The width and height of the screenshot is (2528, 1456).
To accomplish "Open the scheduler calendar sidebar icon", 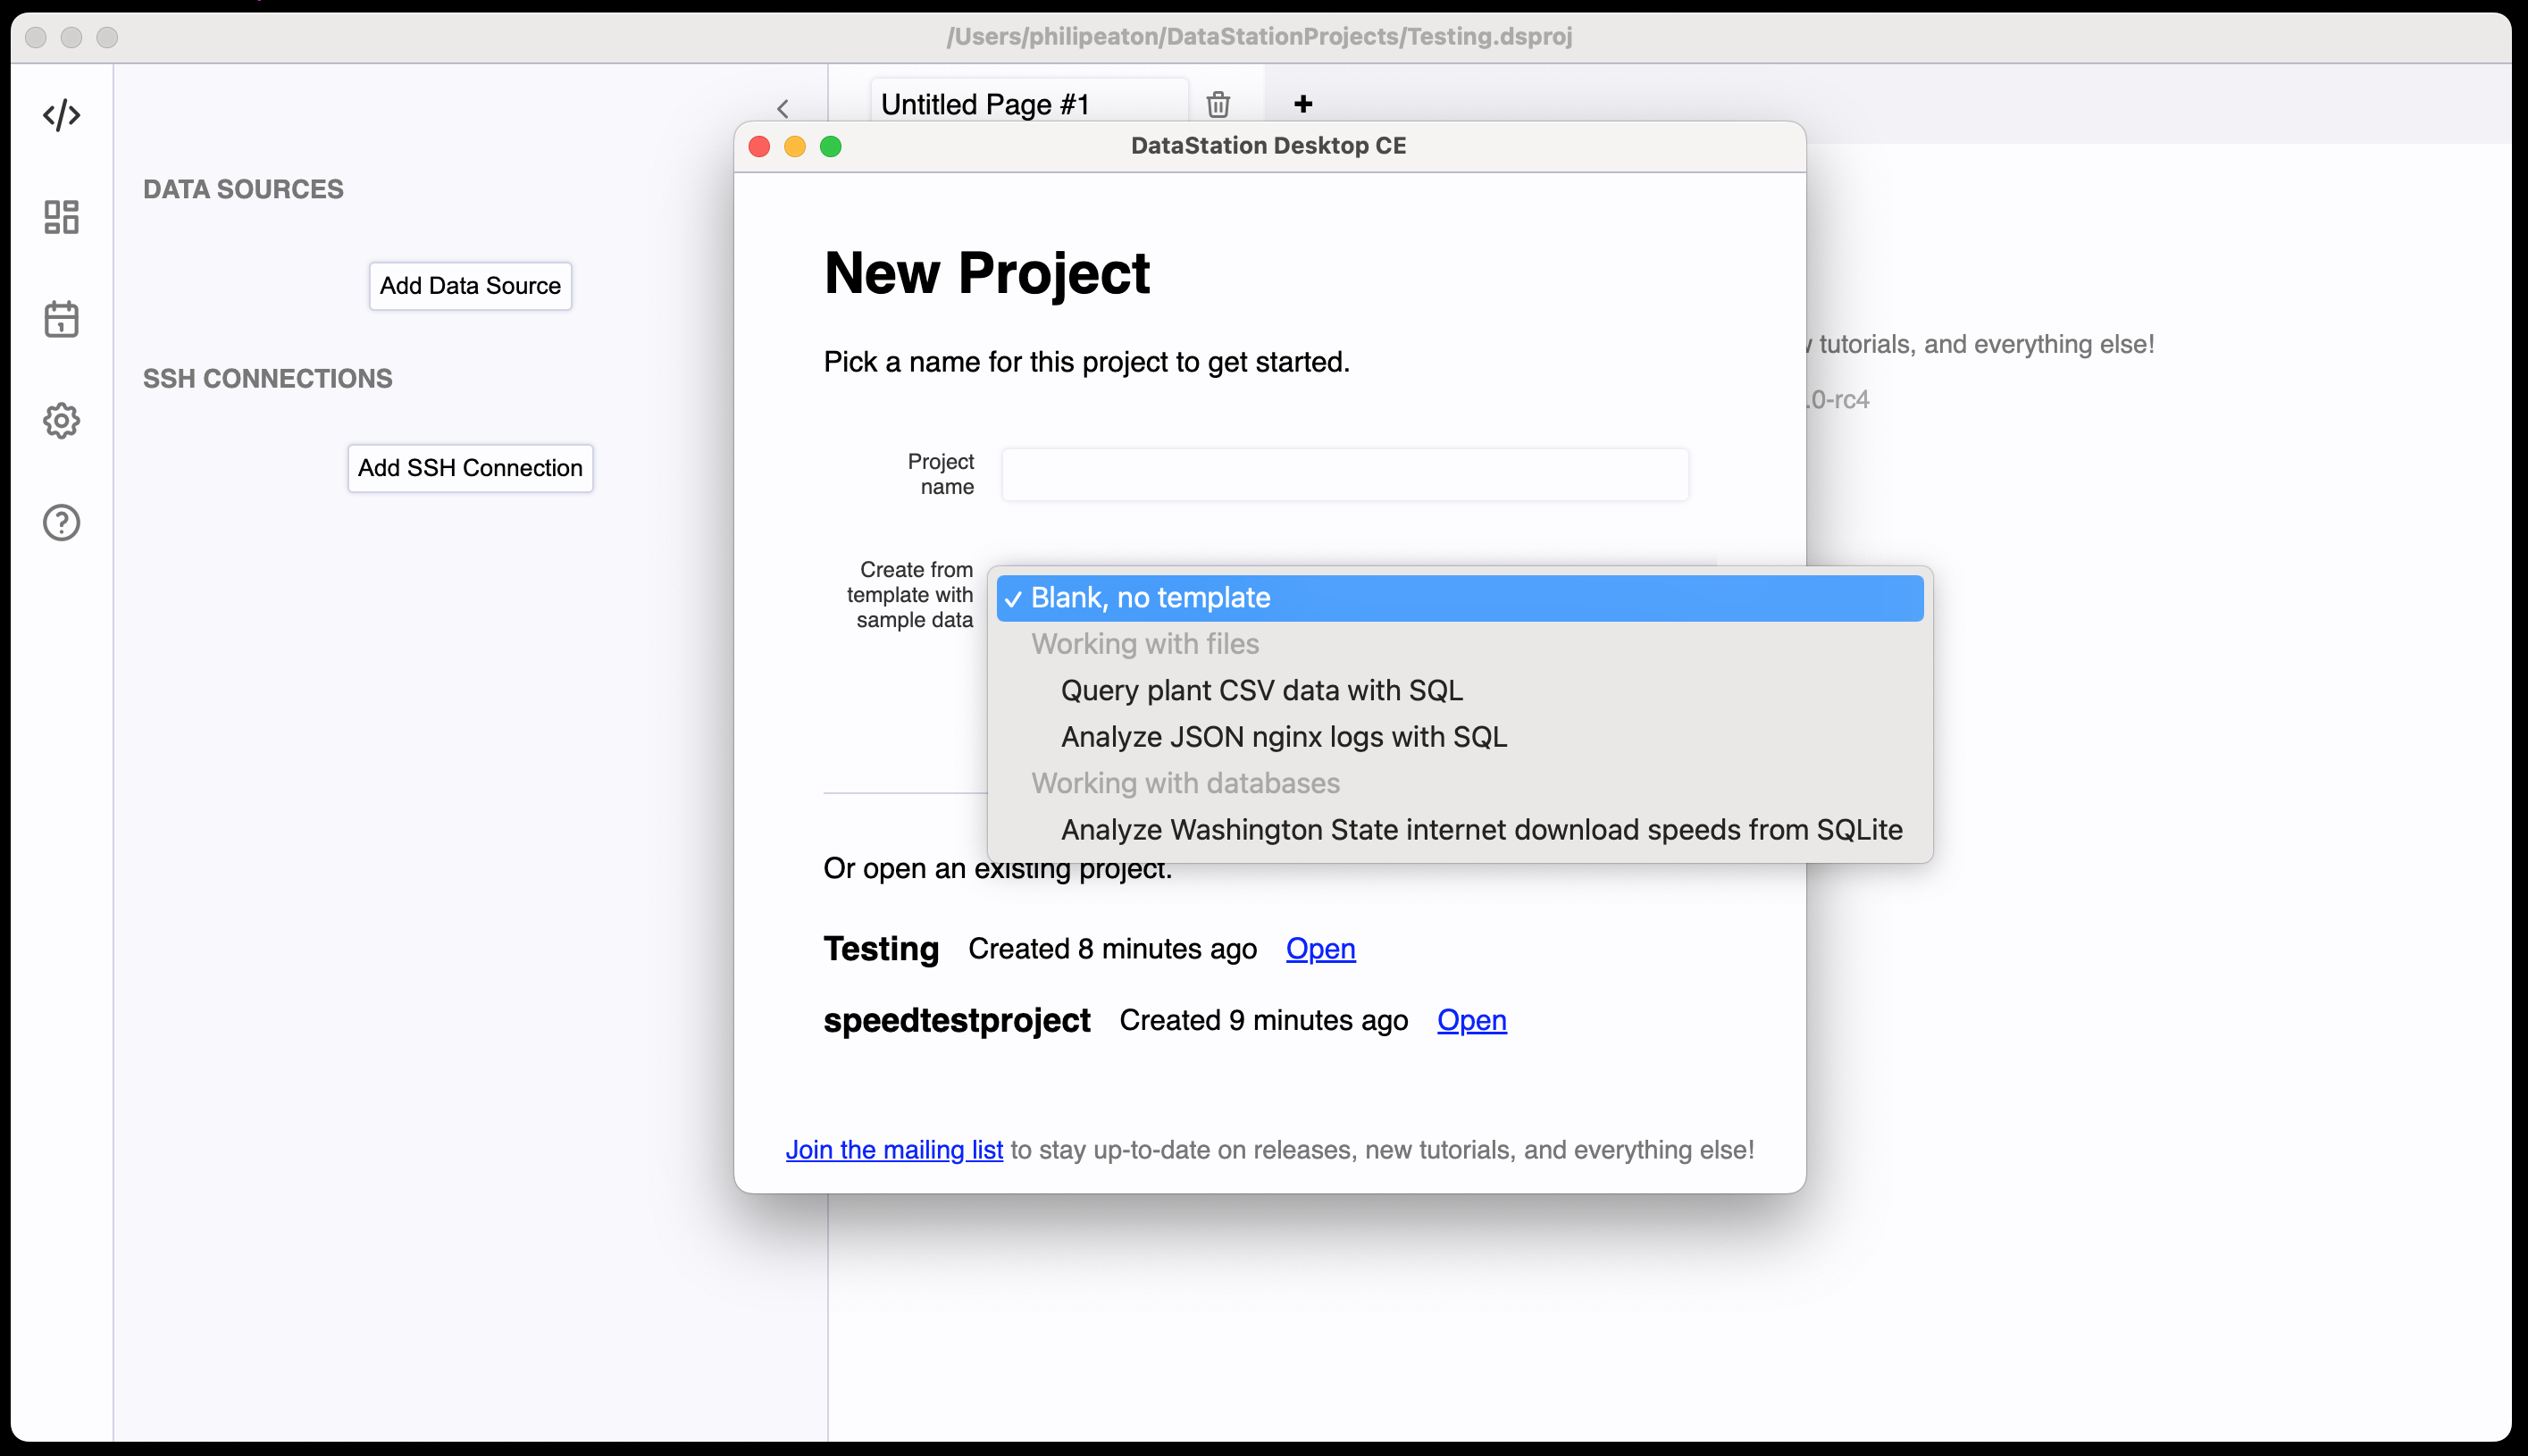I will pos(61,319).
